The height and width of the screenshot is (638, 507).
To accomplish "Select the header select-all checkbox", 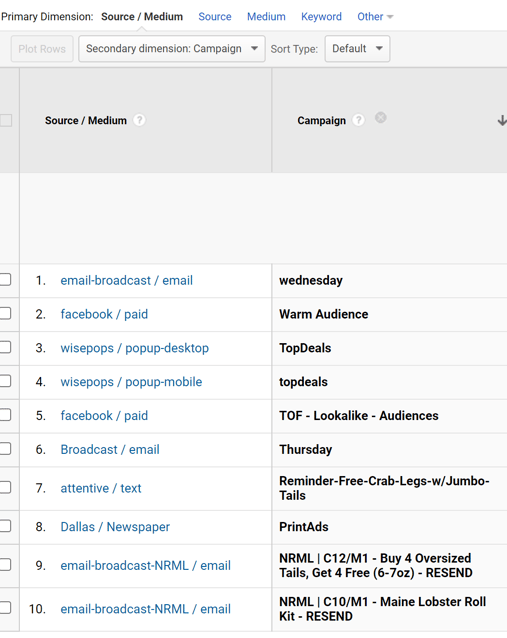I will click(5, 120).
